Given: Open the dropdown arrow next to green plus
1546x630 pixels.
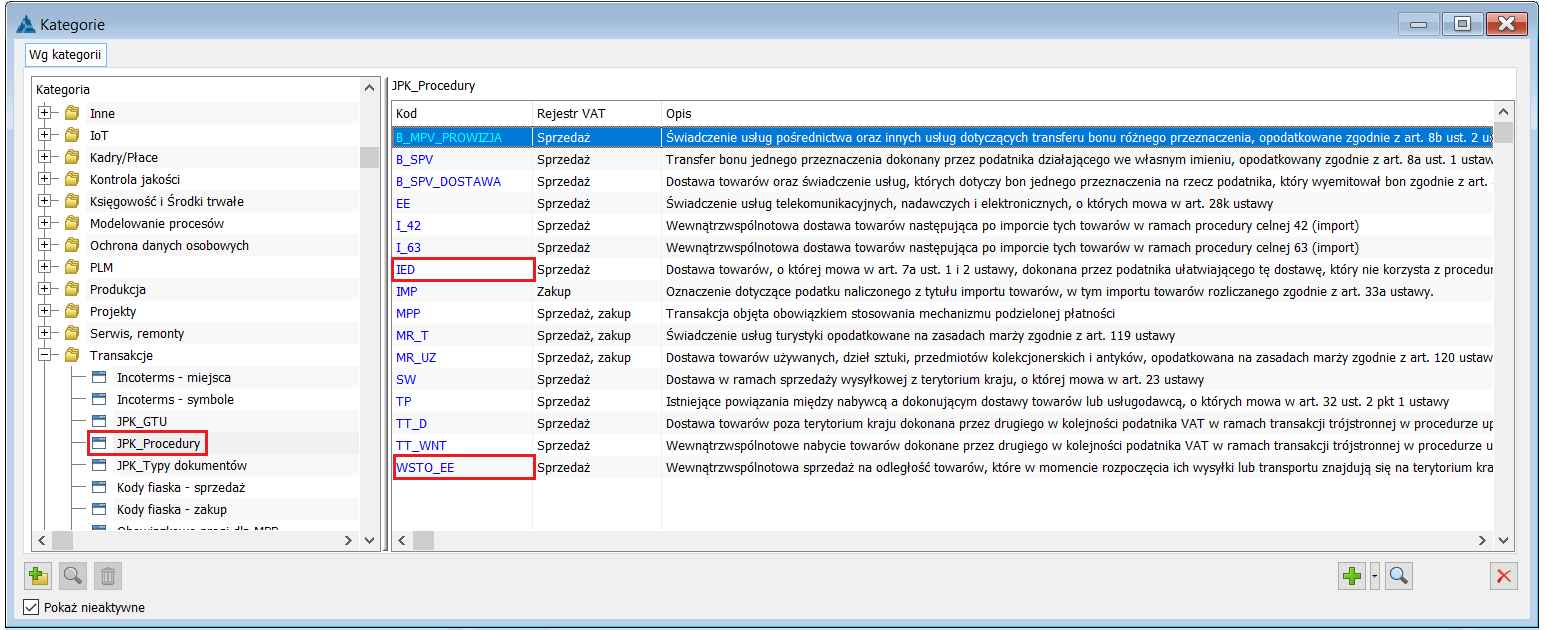Looking at the screenshot, I should [1374, 575].
